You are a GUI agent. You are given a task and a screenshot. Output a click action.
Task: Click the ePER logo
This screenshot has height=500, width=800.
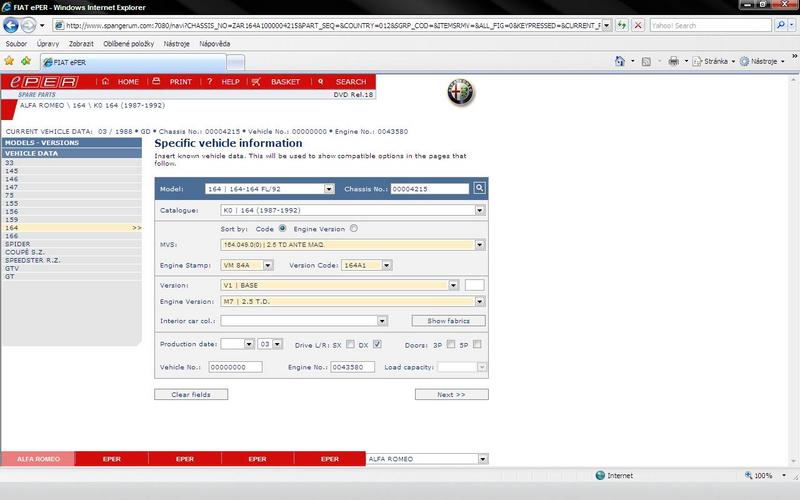(x=44, y=82)
